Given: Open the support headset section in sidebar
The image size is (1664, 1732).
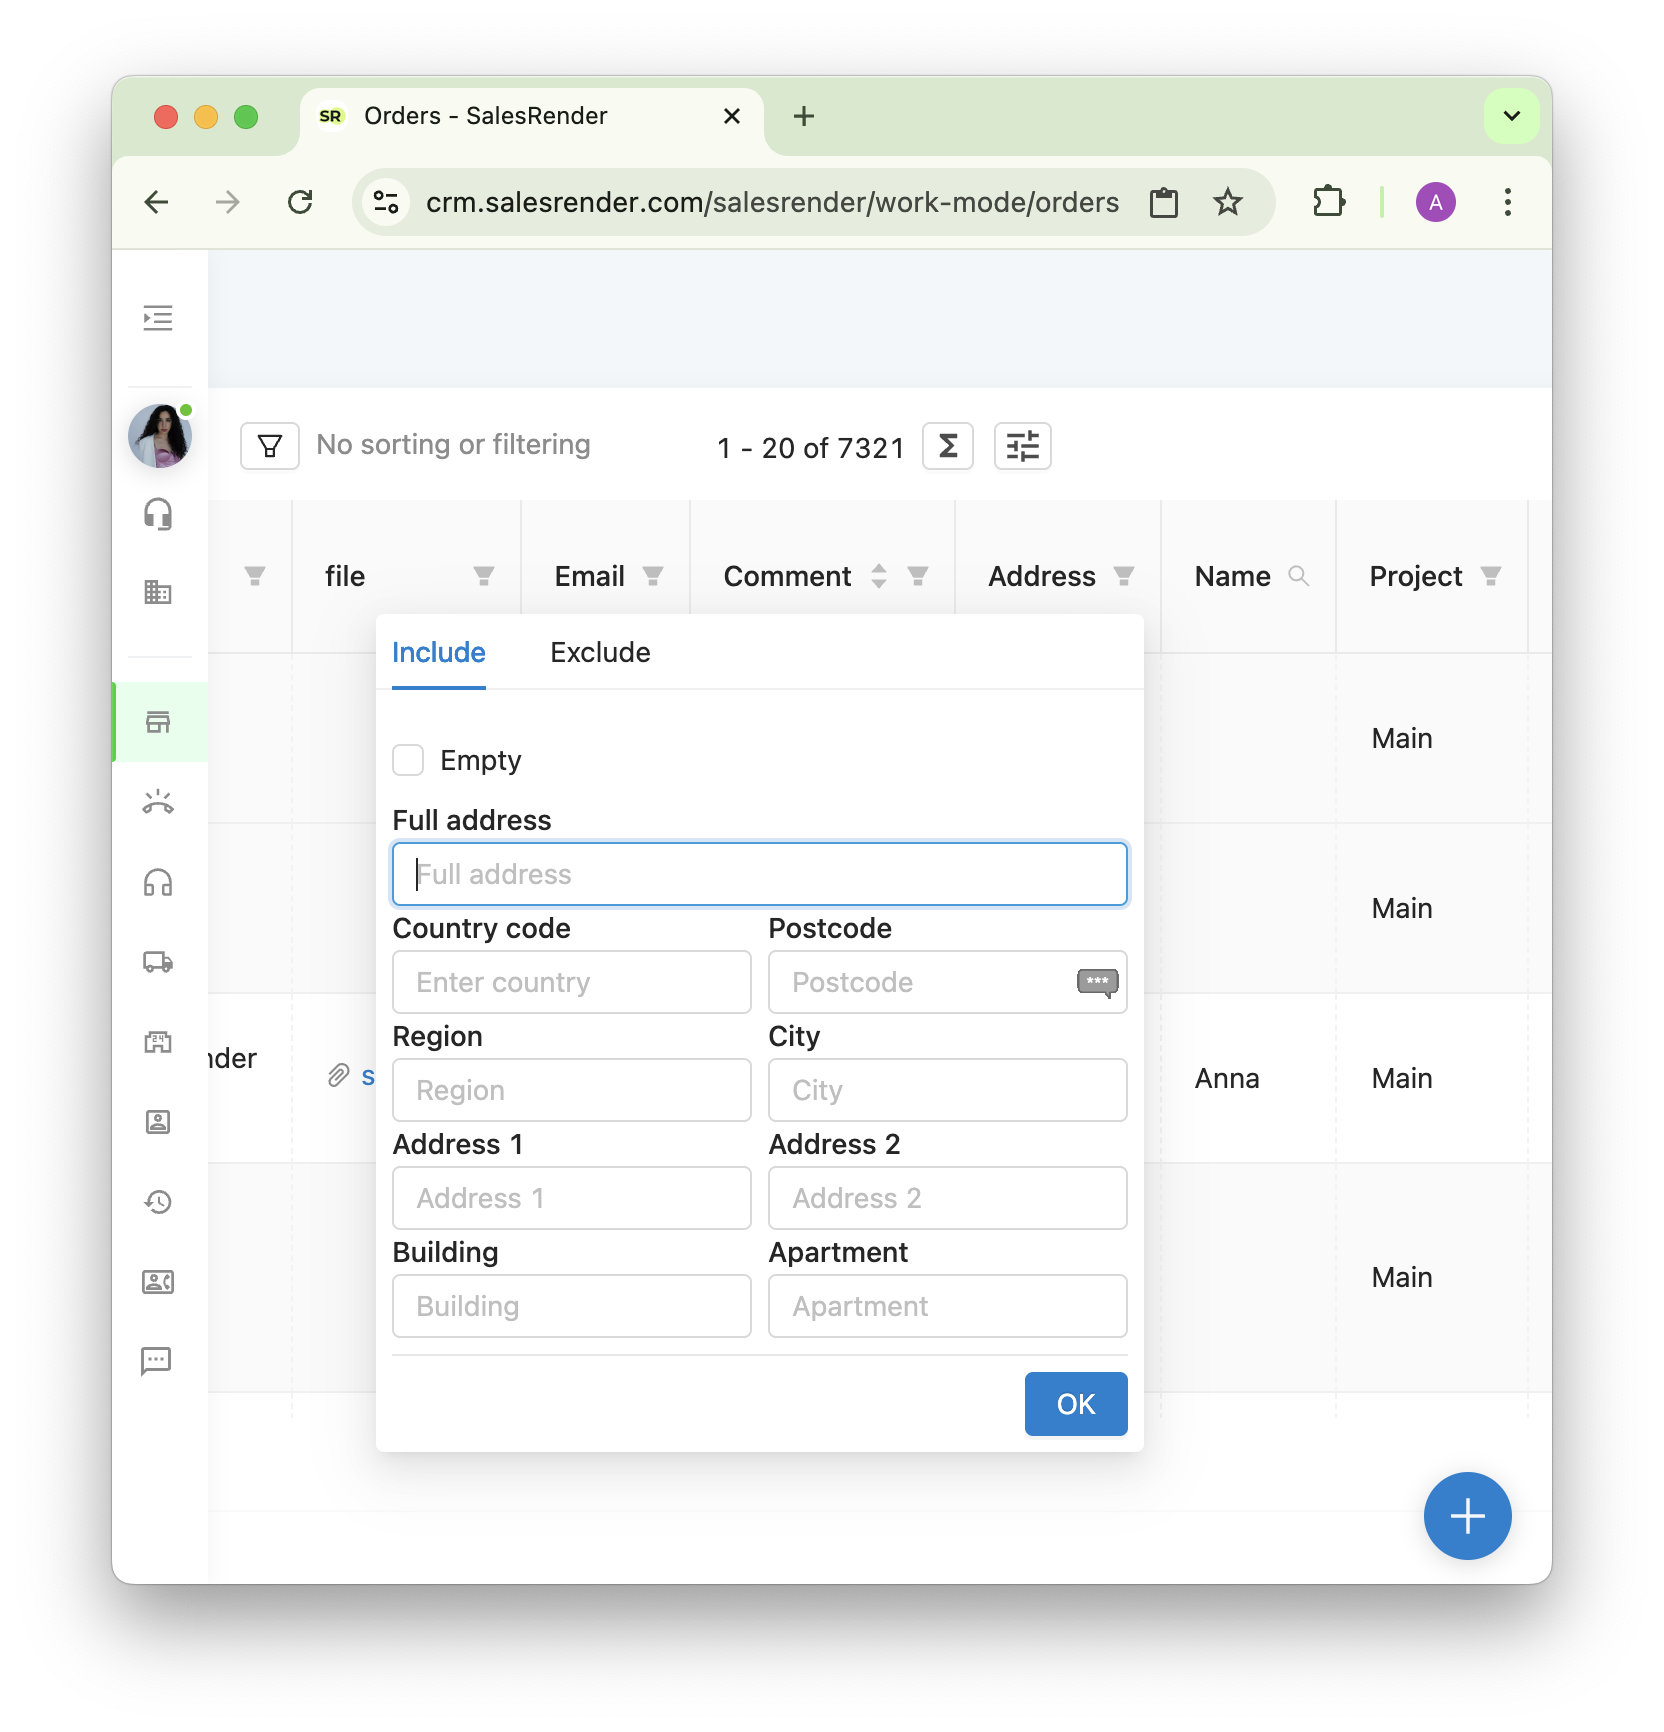Looking at the screenshot, I should pyautogui.click(x=158, y=515).
